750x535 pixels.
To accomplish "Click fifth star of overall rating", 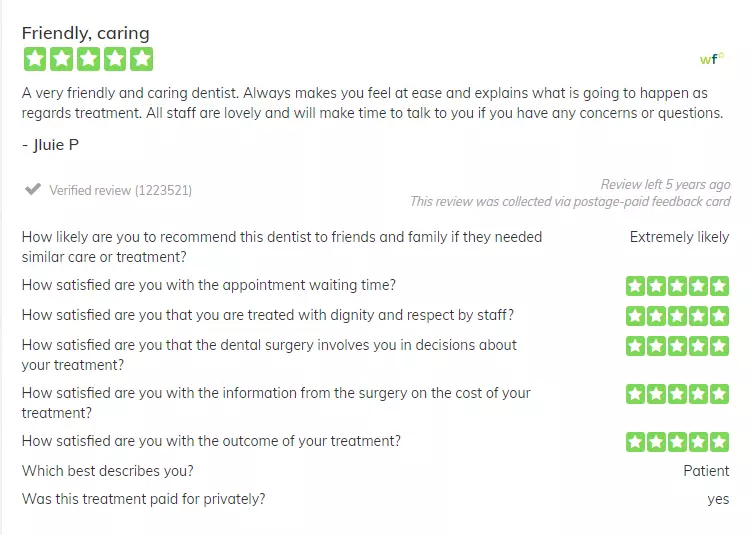I will pos(142,59).
